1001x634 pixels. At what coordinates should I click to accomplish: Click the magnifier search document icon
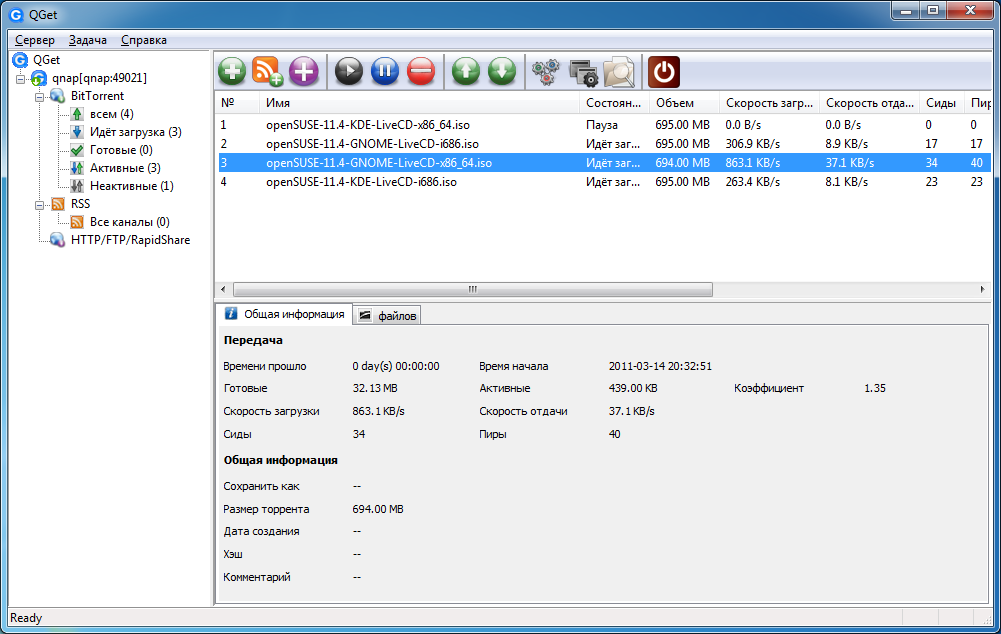point(619,72)
